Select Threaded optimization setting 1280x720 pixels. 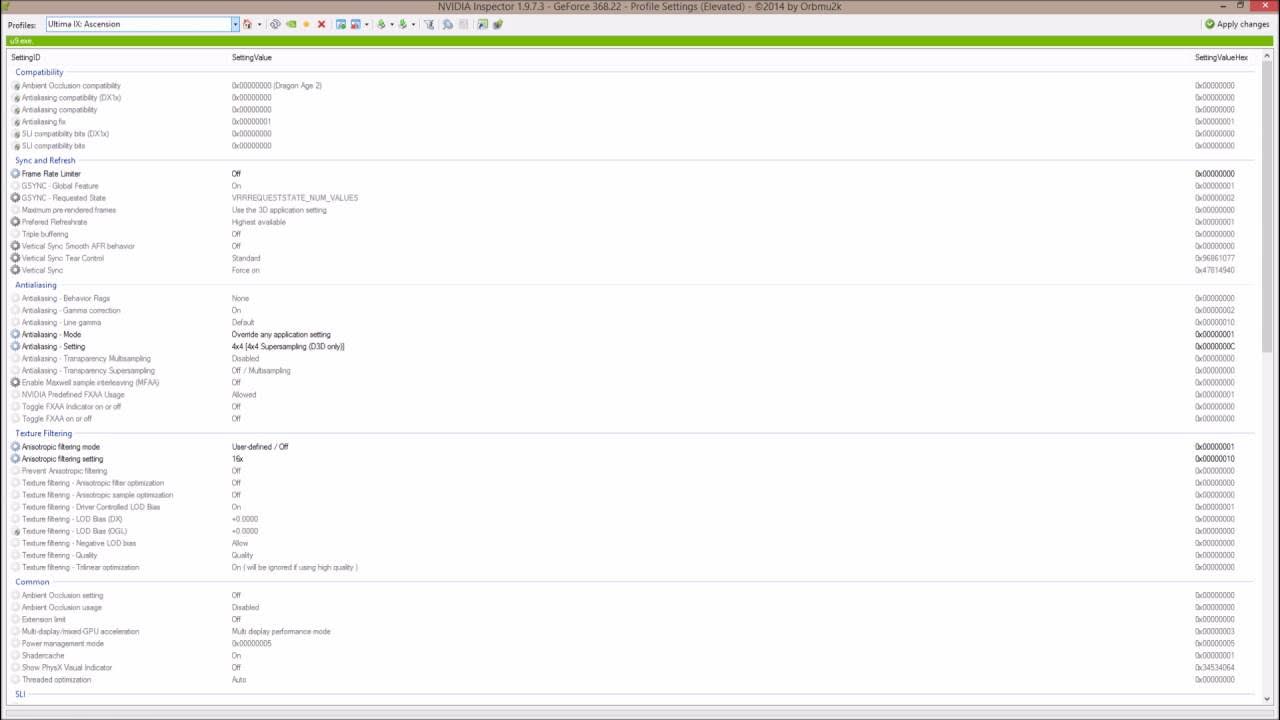coord(56,679)
